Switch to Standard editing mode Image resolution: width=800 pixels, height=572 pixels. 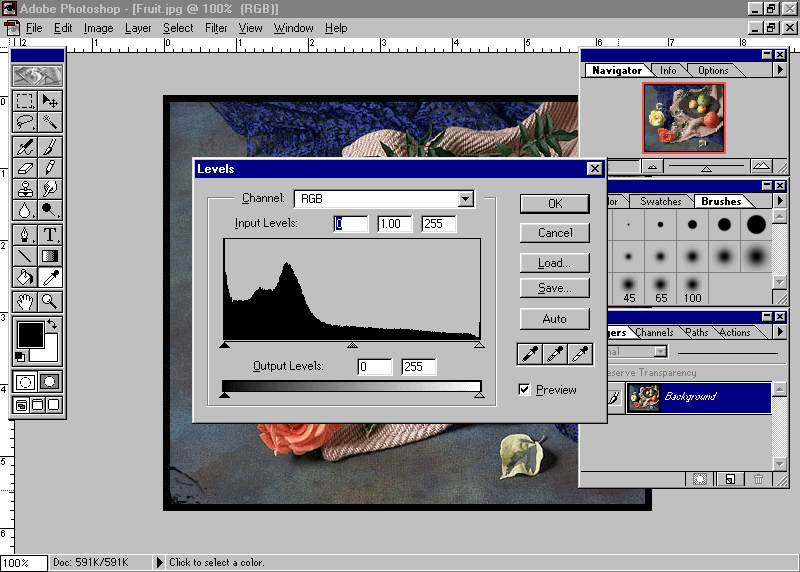24,381
